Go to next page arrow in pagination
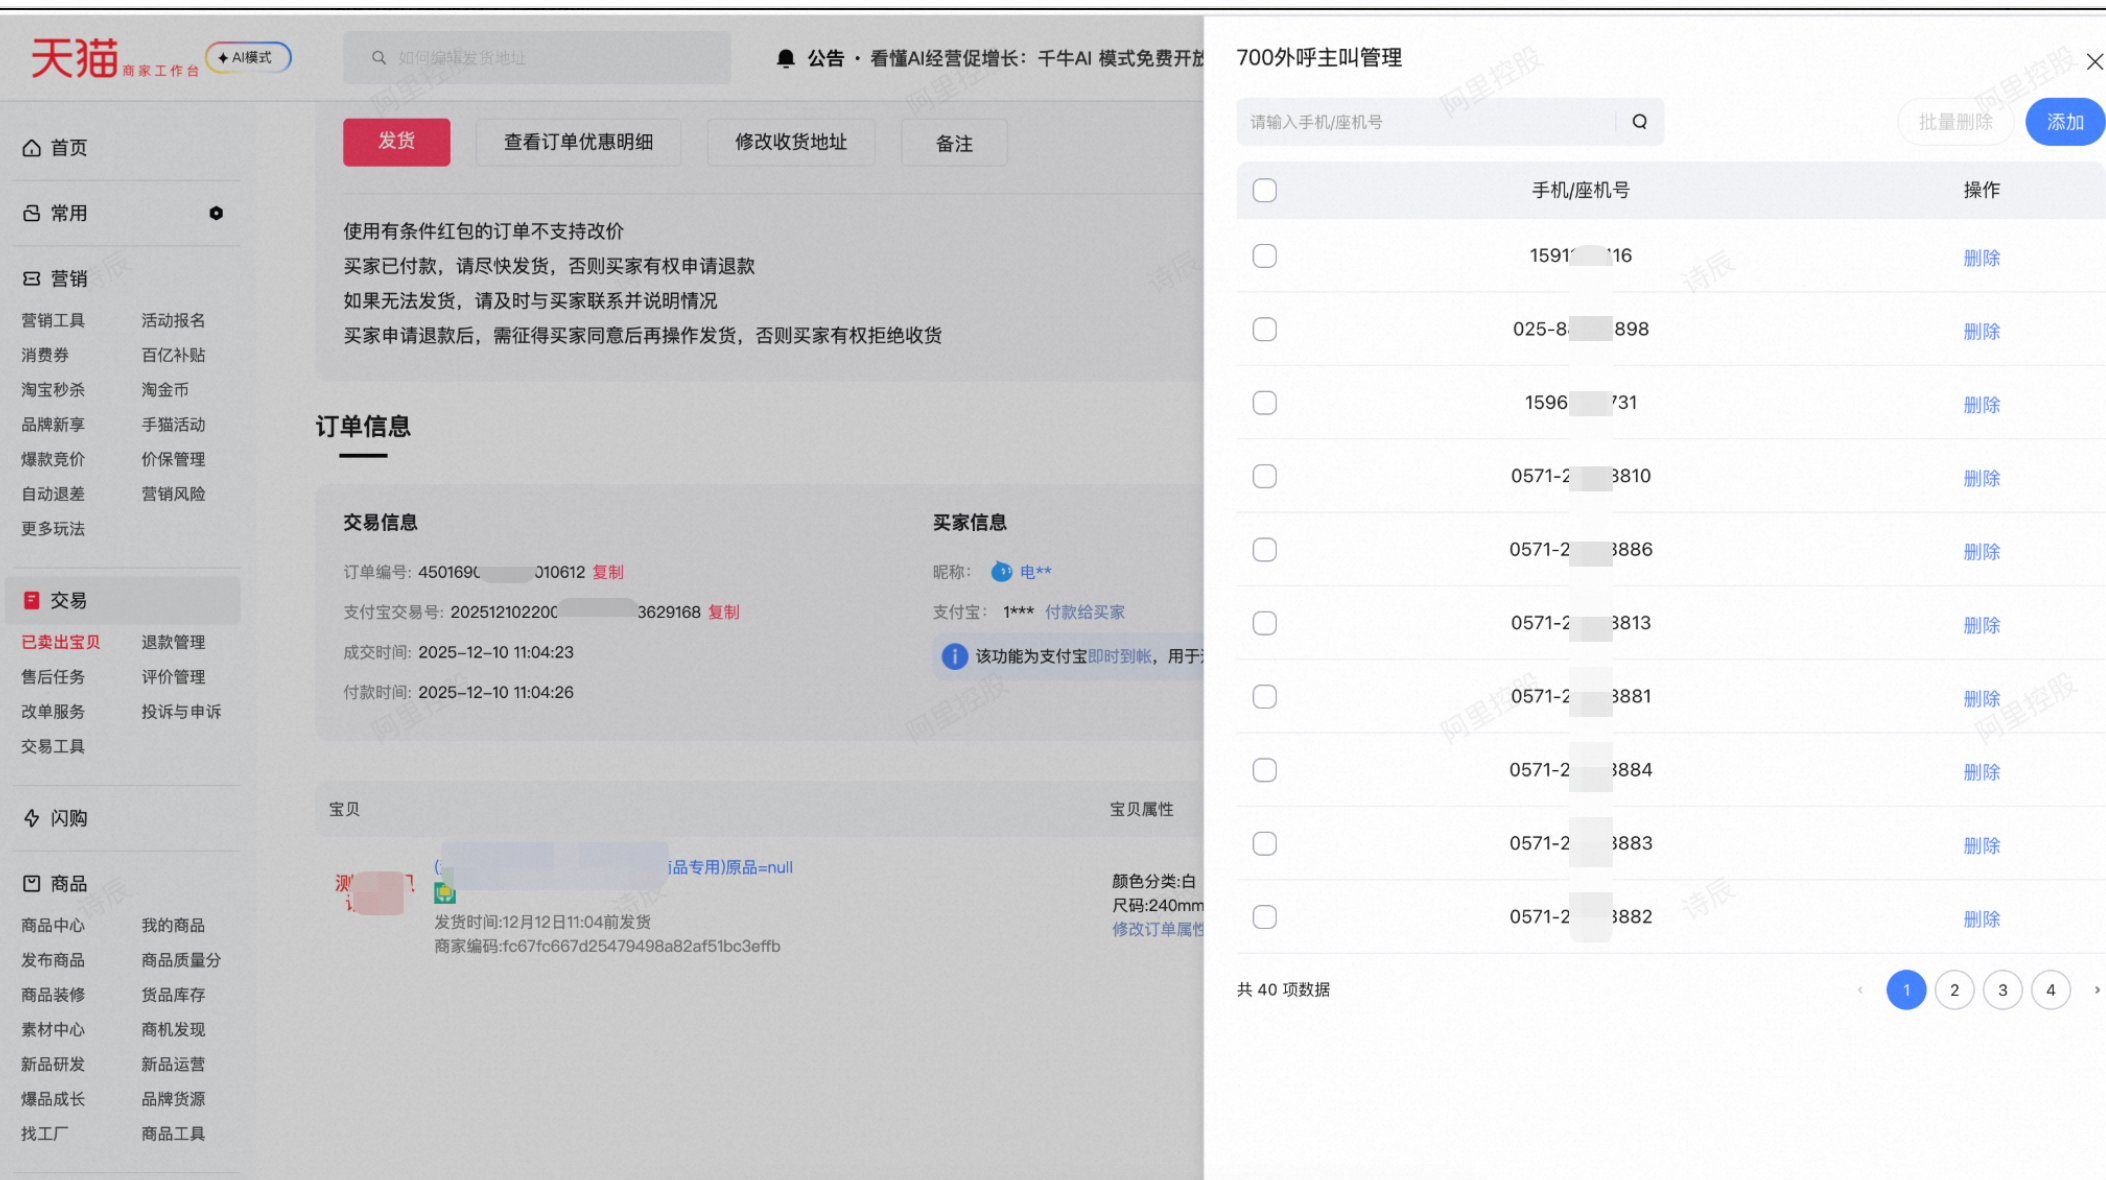Screen dimensions: 2106x1180 [2097, 990]
